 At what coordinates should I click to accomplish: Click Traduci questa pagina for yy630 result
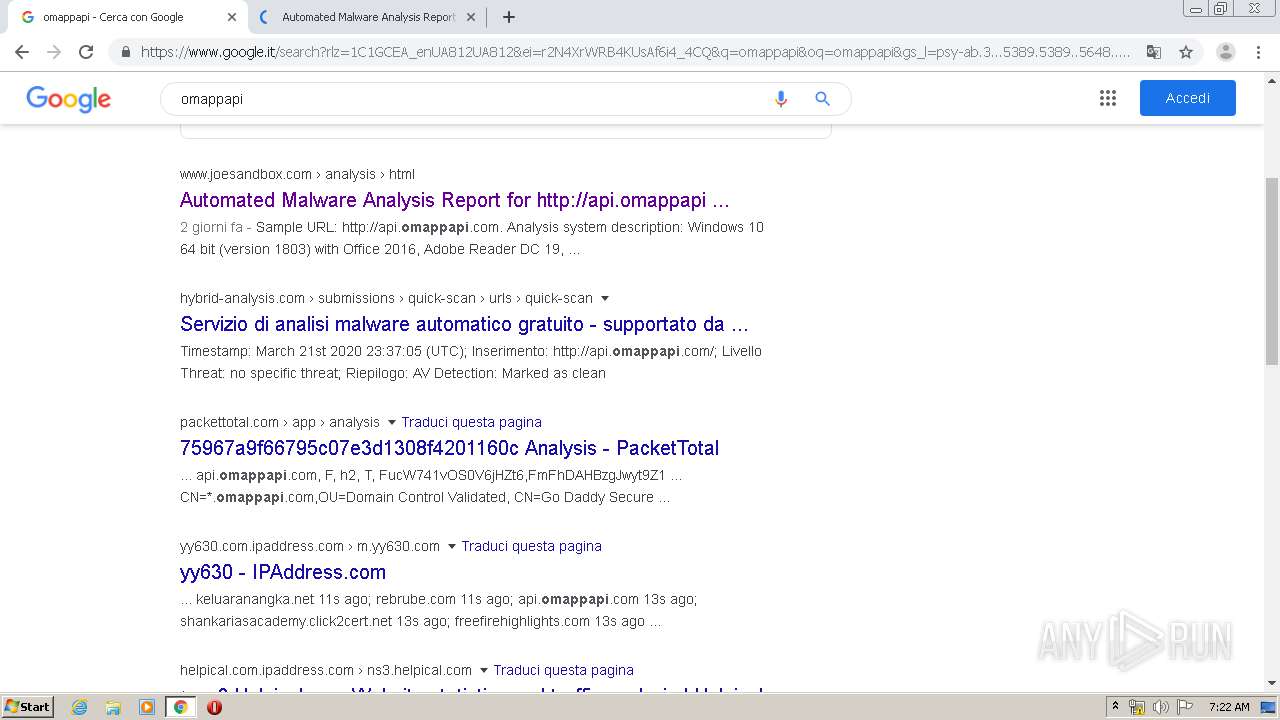point(531,546)
